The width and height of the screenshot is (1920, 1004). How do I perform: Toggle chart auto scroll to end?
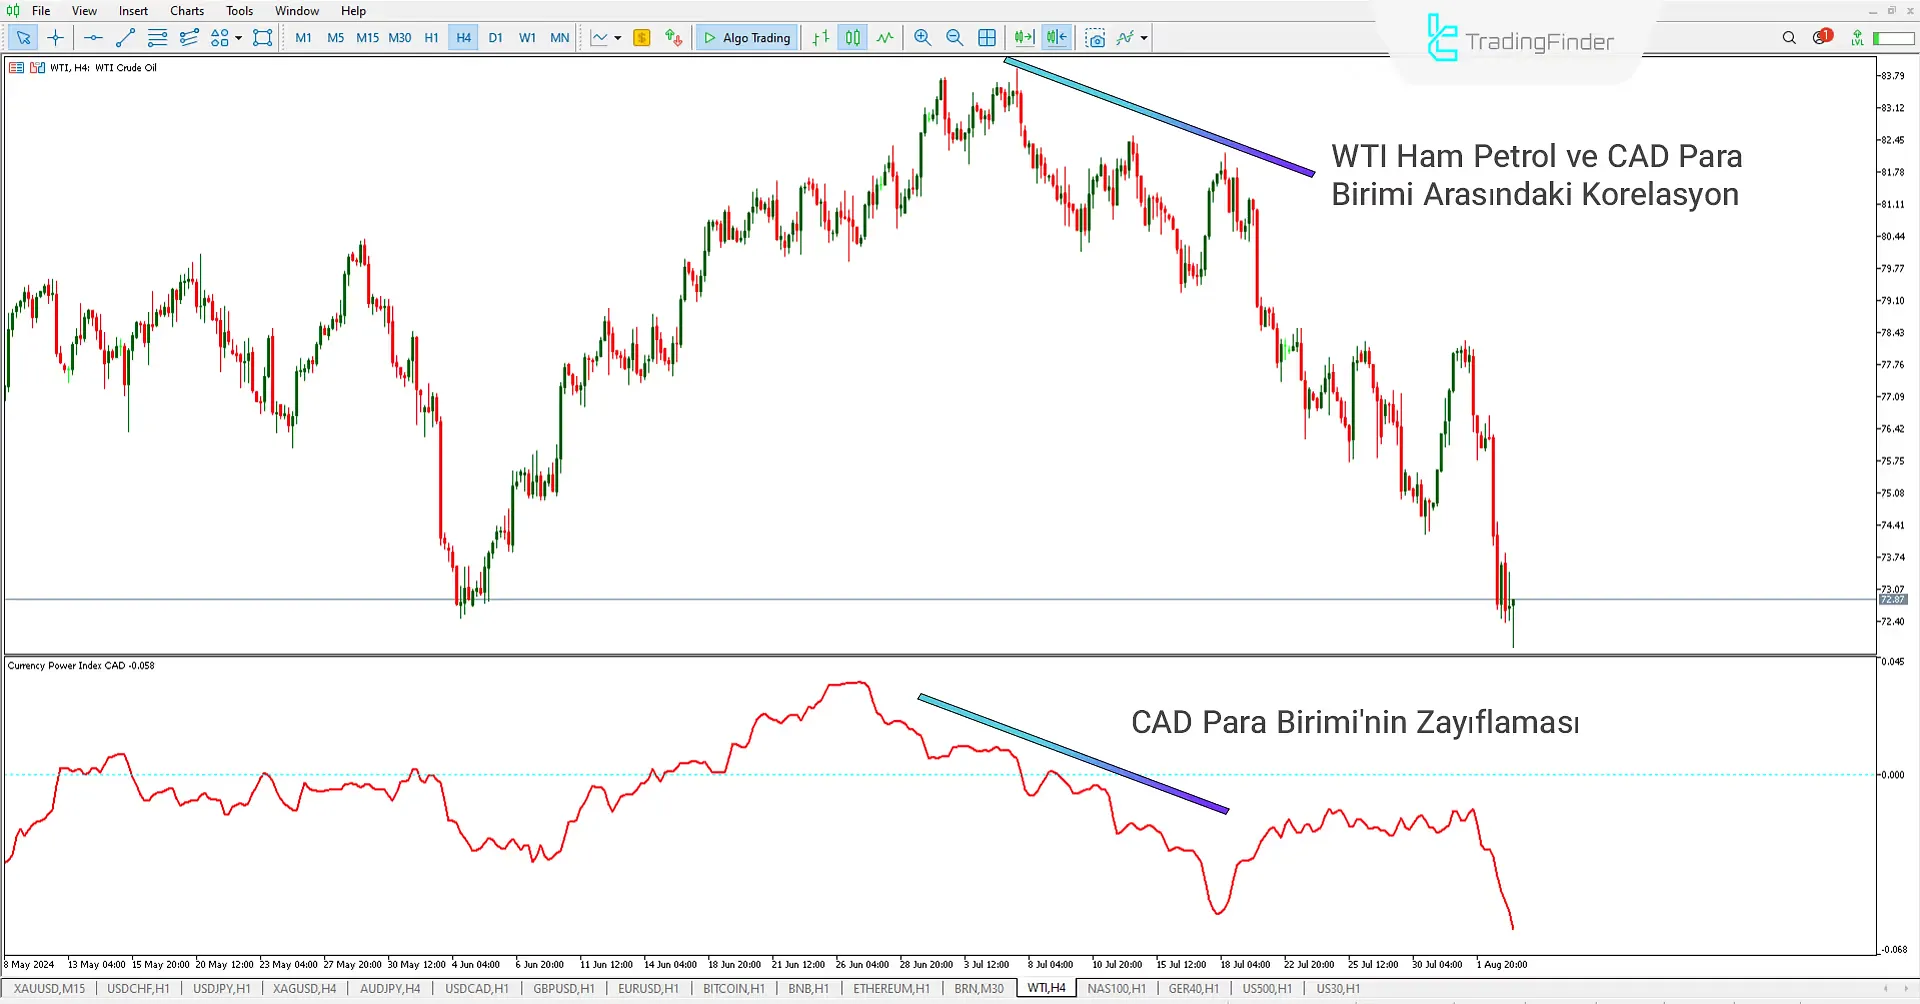pos(1024,38)
